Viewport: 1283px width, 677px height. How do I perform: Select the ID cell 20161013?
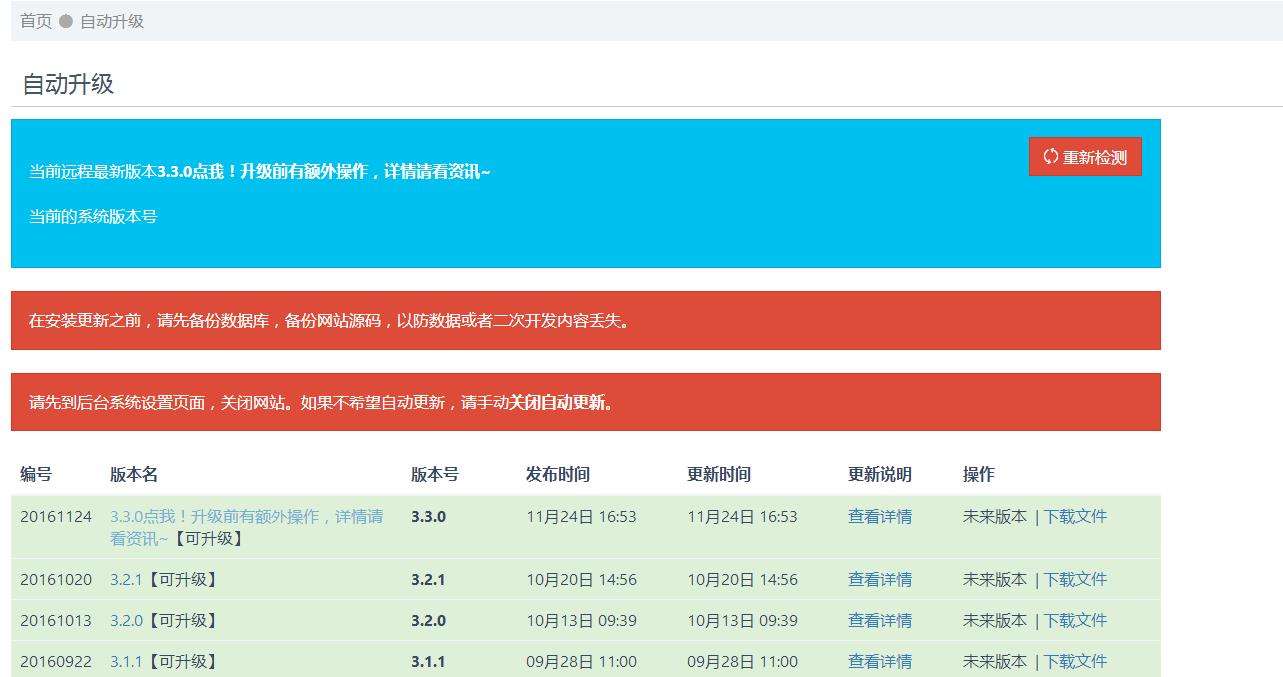tap(56, 620)
